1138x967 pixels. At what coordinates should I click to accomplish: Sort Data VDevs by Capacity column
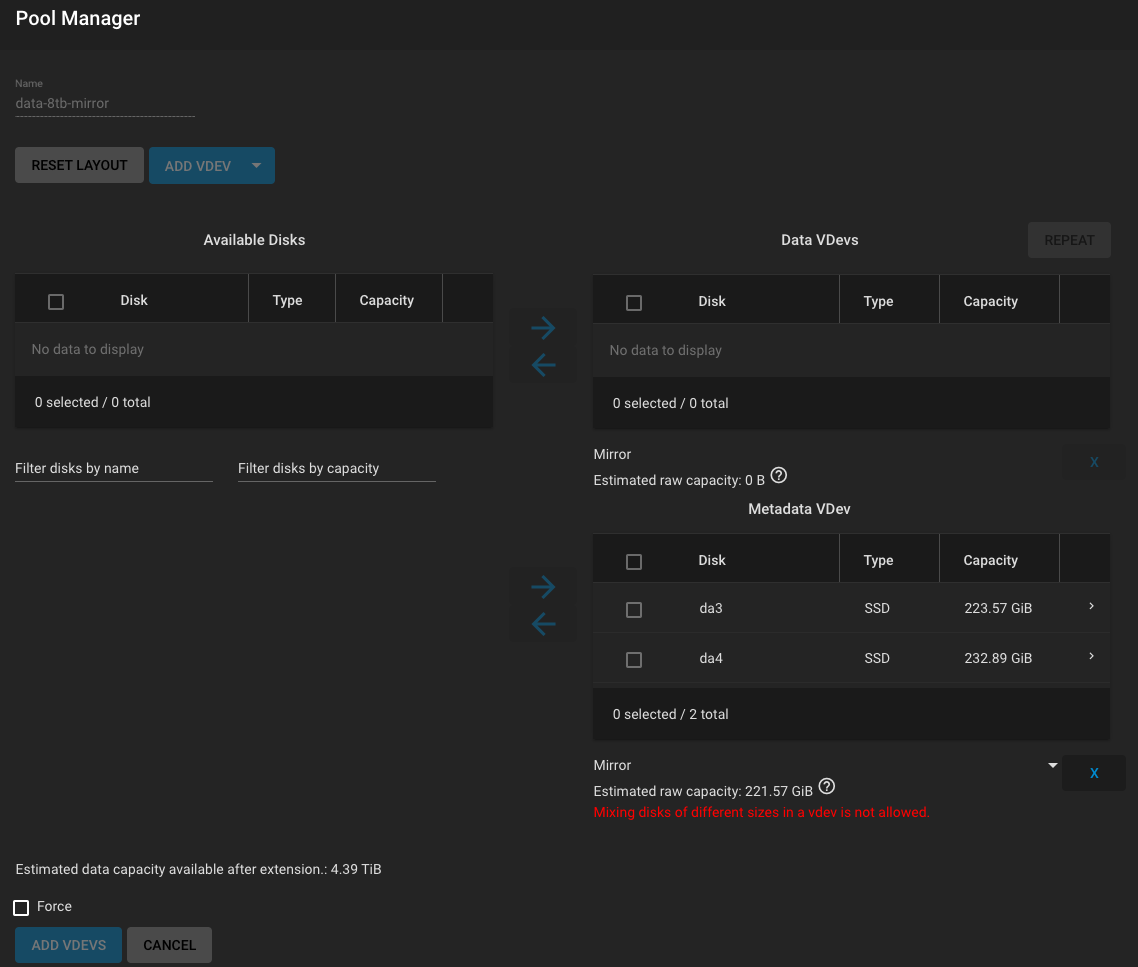990,301
